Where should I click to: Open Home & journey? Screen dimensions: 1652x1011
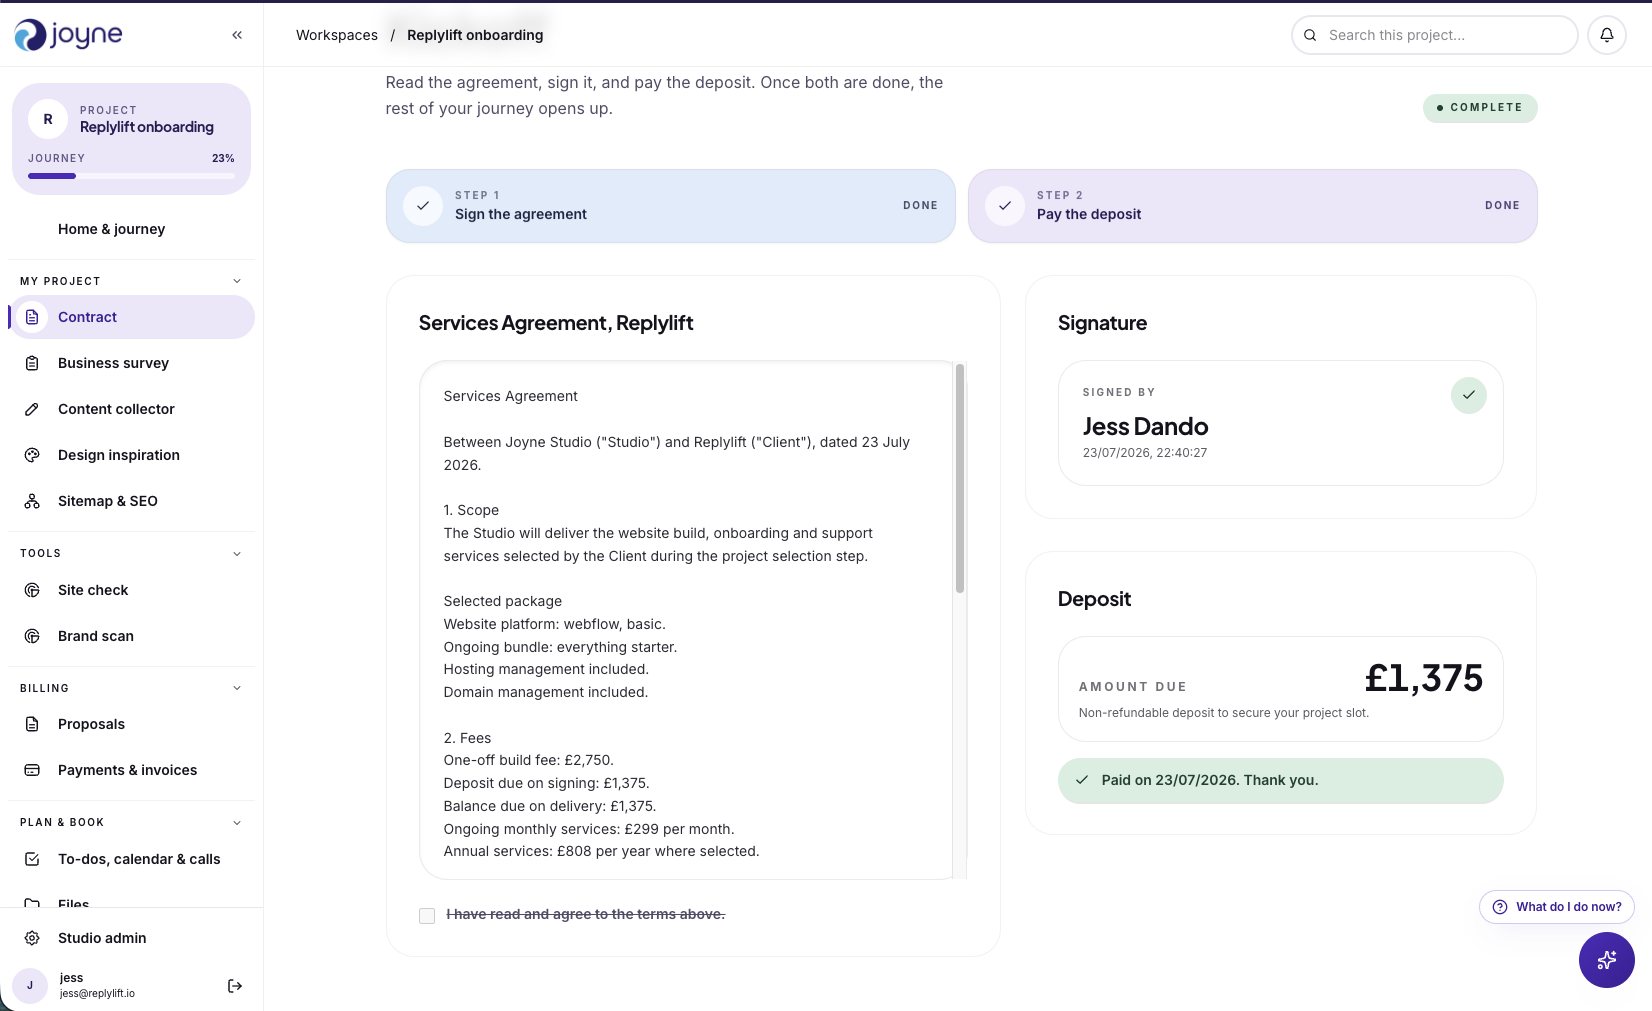131,229
